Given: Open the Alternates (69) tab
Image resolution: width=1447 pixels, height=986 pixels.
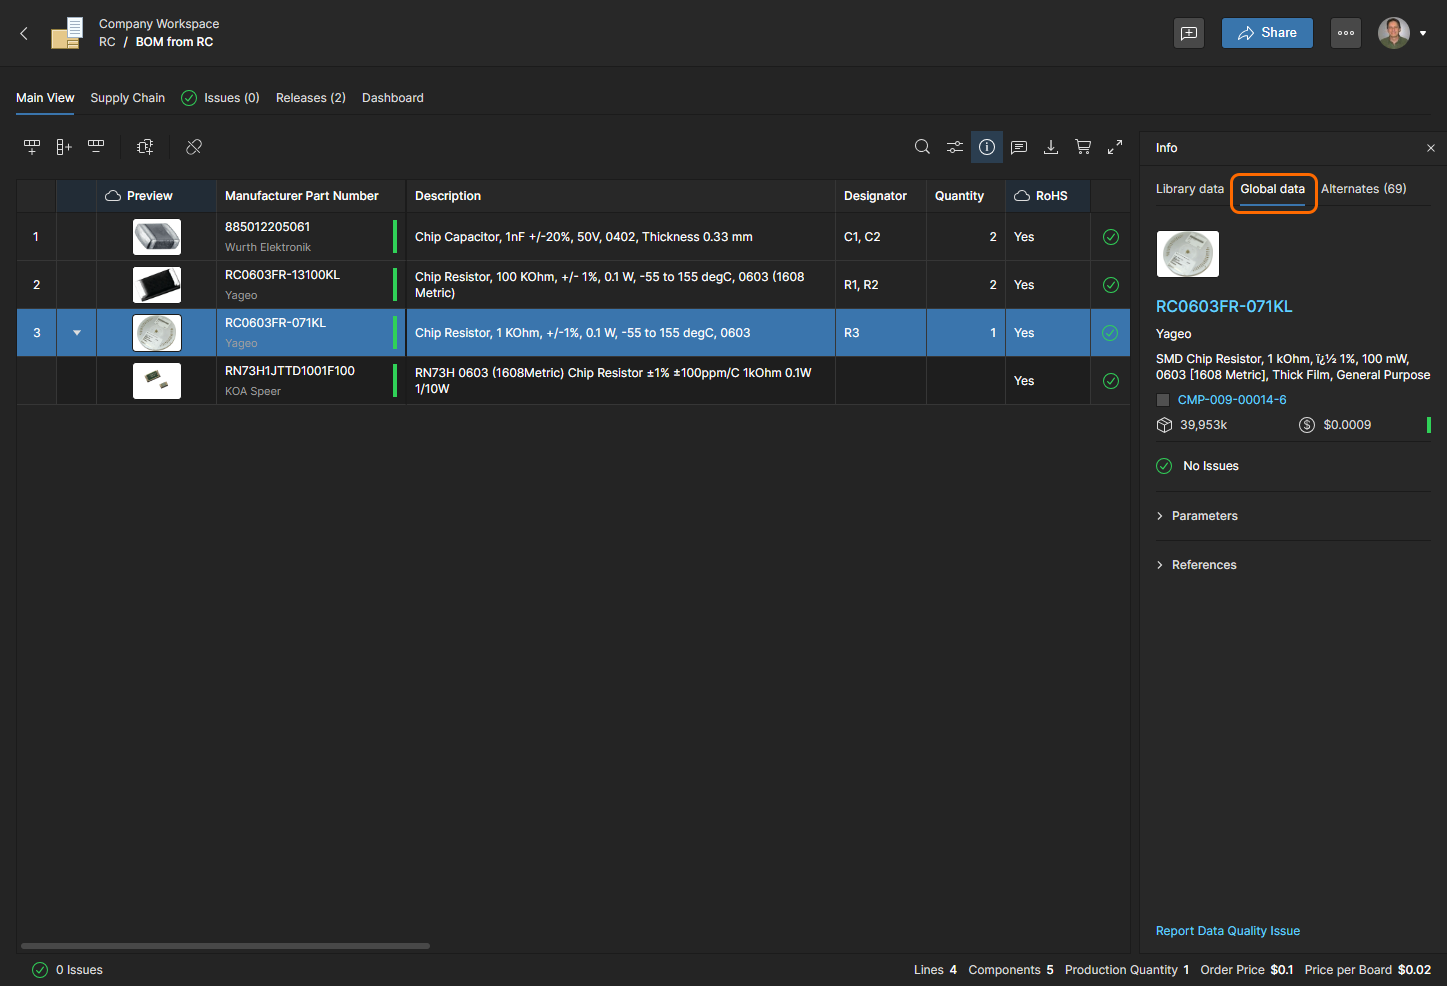Looking at the screenshot, I should (x=1363, y=189).
